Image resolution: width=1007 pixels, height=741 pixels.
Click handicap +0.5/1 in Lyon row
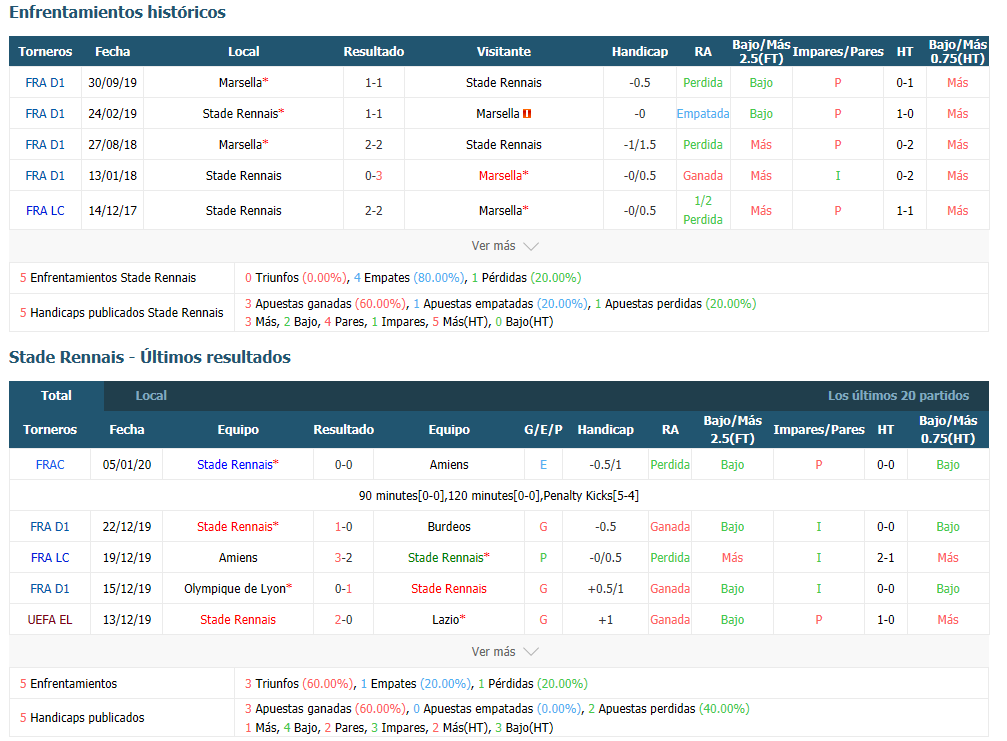pyautogui.click(x=606, y=588)
